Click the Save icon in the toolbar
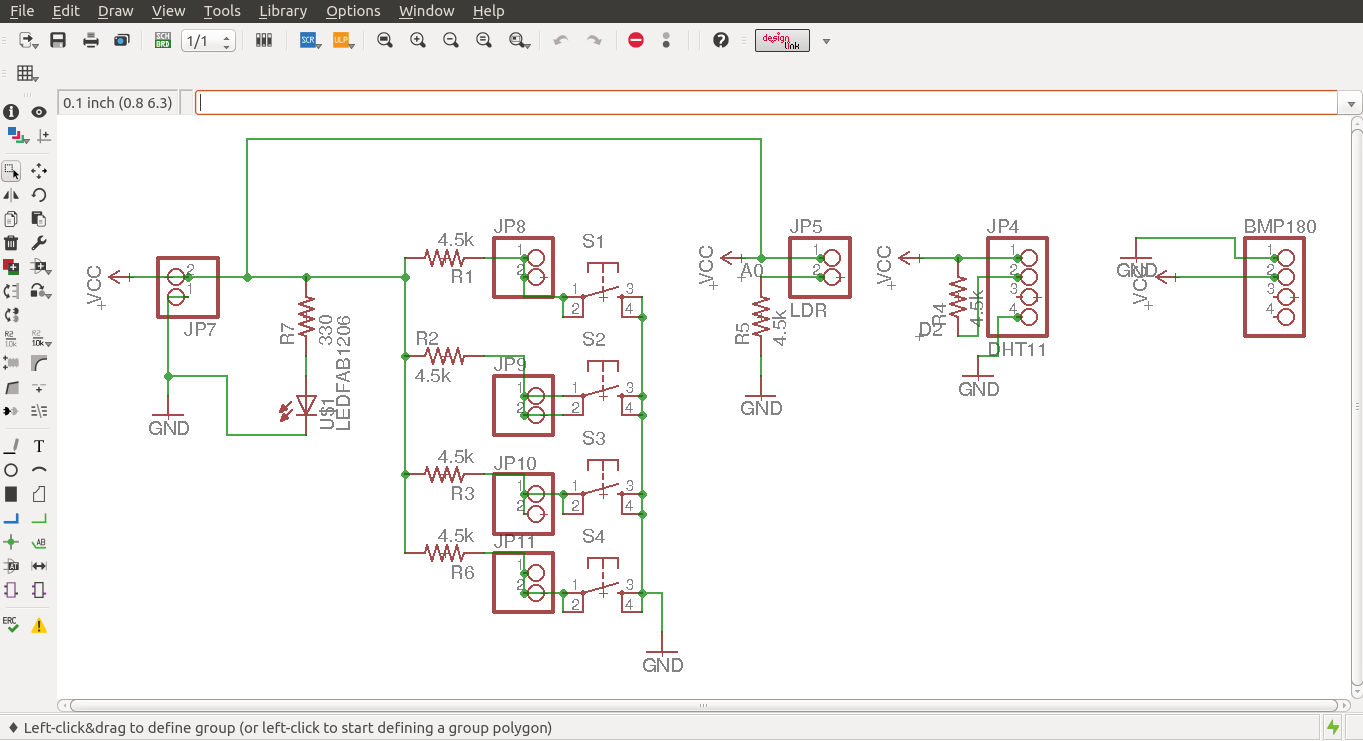Viewport: 1363px width, 741px height. tap(58, 41)
